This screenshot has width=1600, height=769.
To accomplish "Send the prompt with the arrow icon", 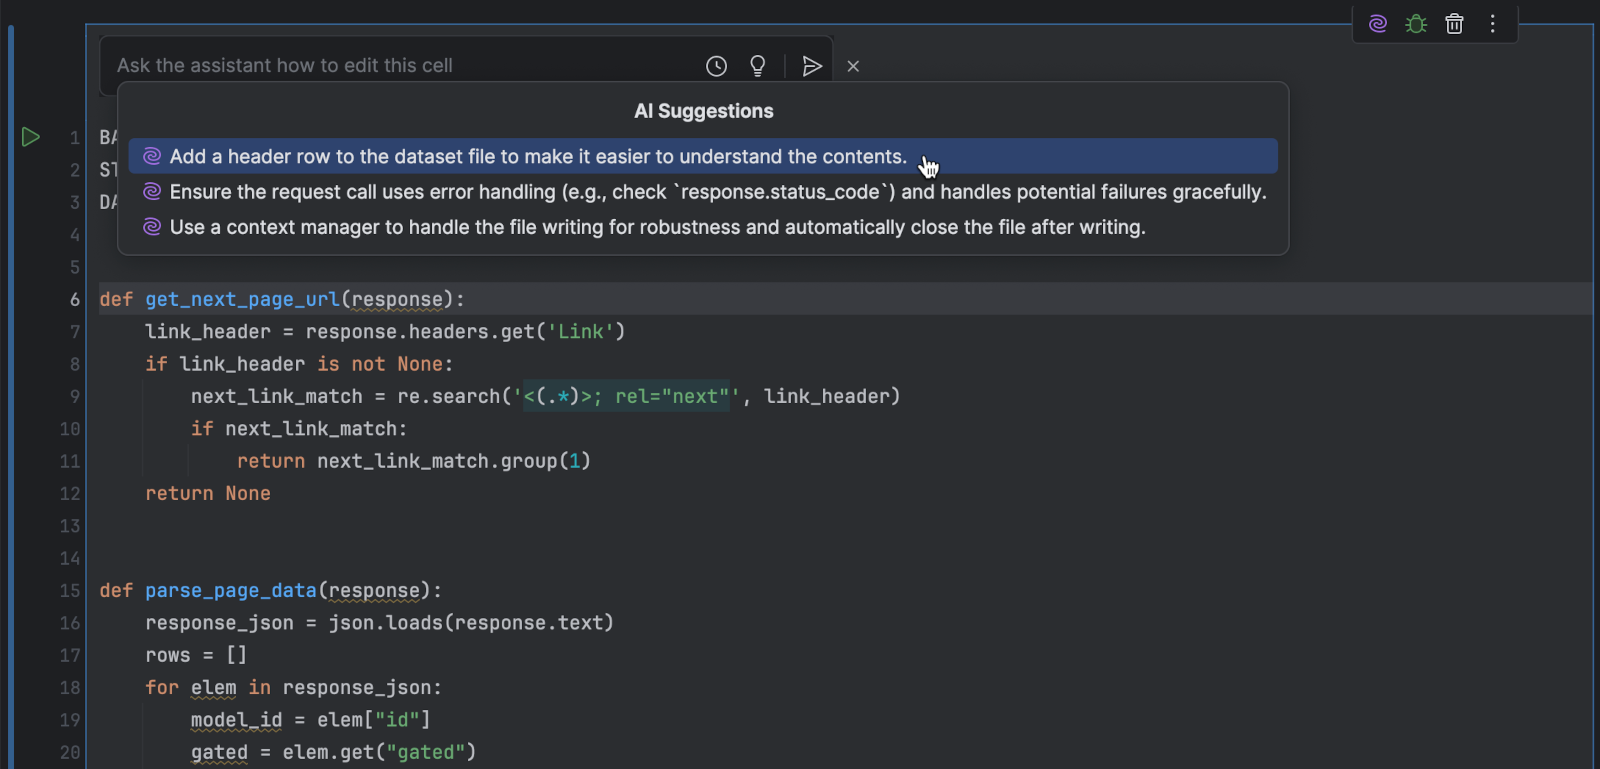I will pos(811,66).
